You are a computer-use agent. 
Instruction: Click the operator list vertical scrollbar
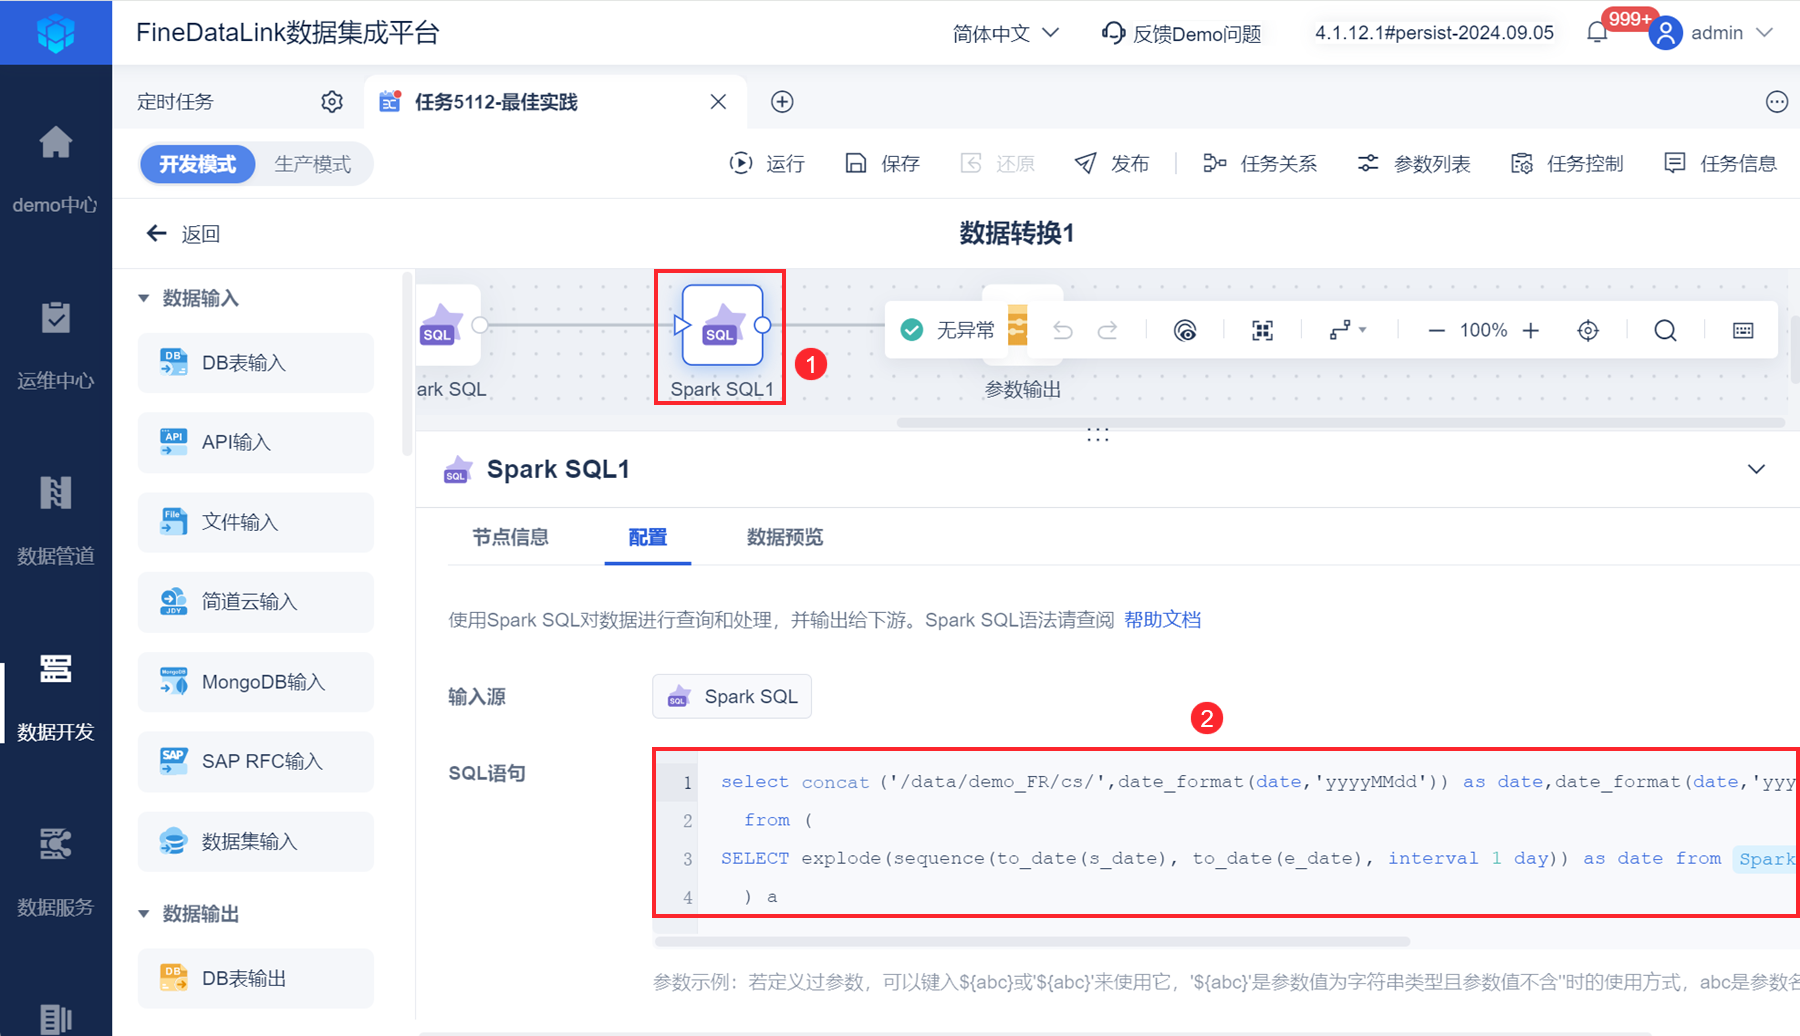(x=406, y=362)
